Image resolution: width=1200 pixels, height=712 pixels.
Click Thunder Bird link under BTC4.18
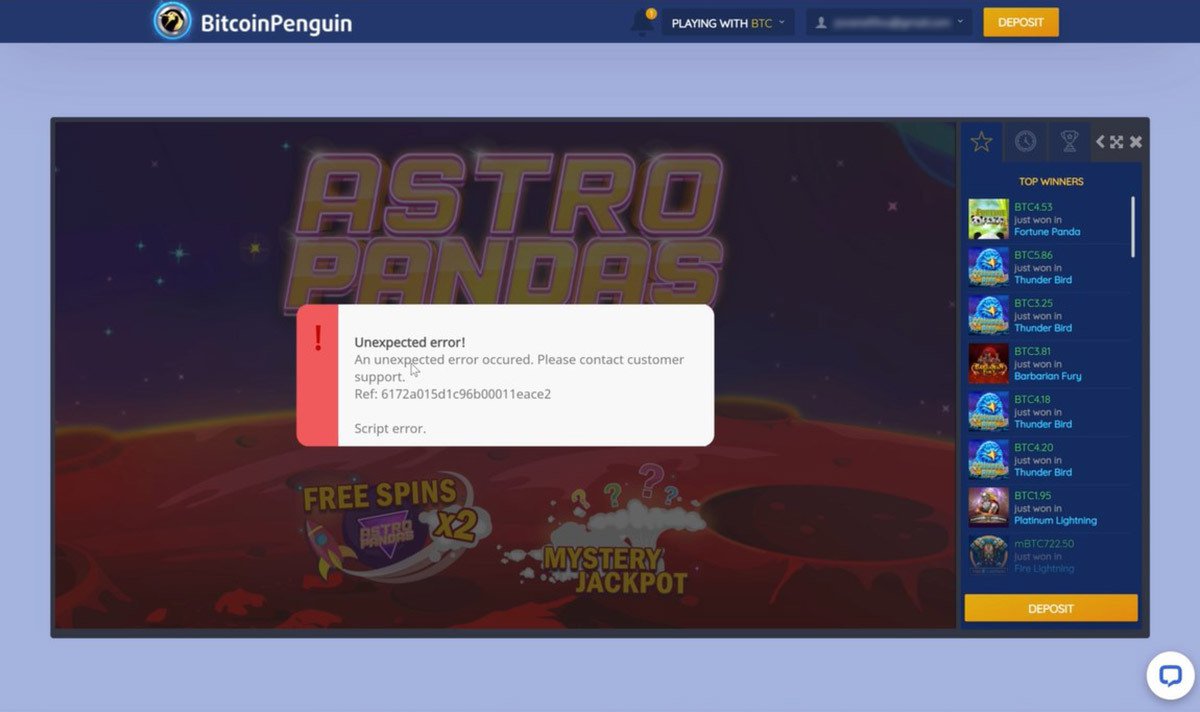click(x=1043, y=424)
